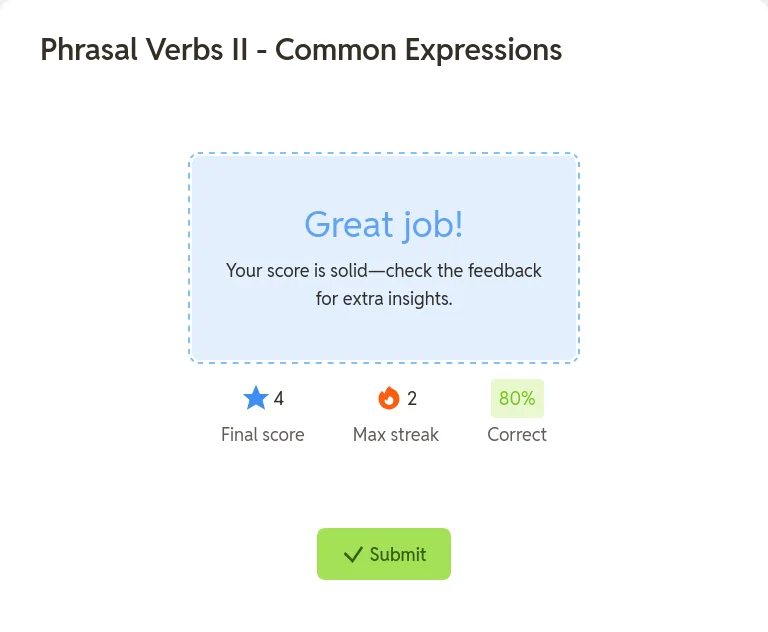Image resolution: width=768 pixels, height=632 pixels.
Task: Select the Final score label
Action: [263, 435]
